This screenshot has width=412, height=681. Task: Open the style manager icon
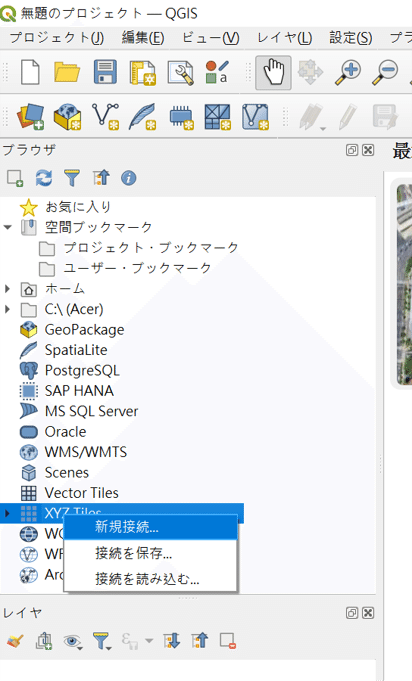[217, 73]
